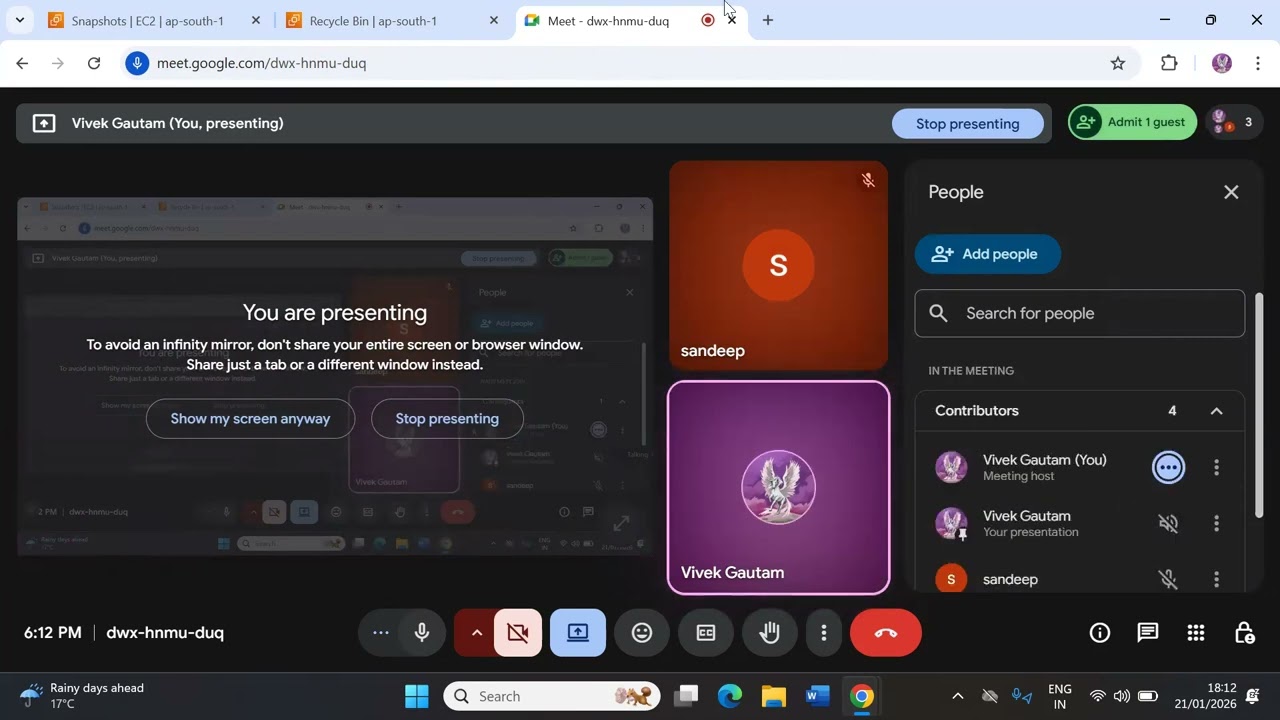Open the Chrome profile avatar
This screenshot has width=1280, height=720.
pos(1221,63)
